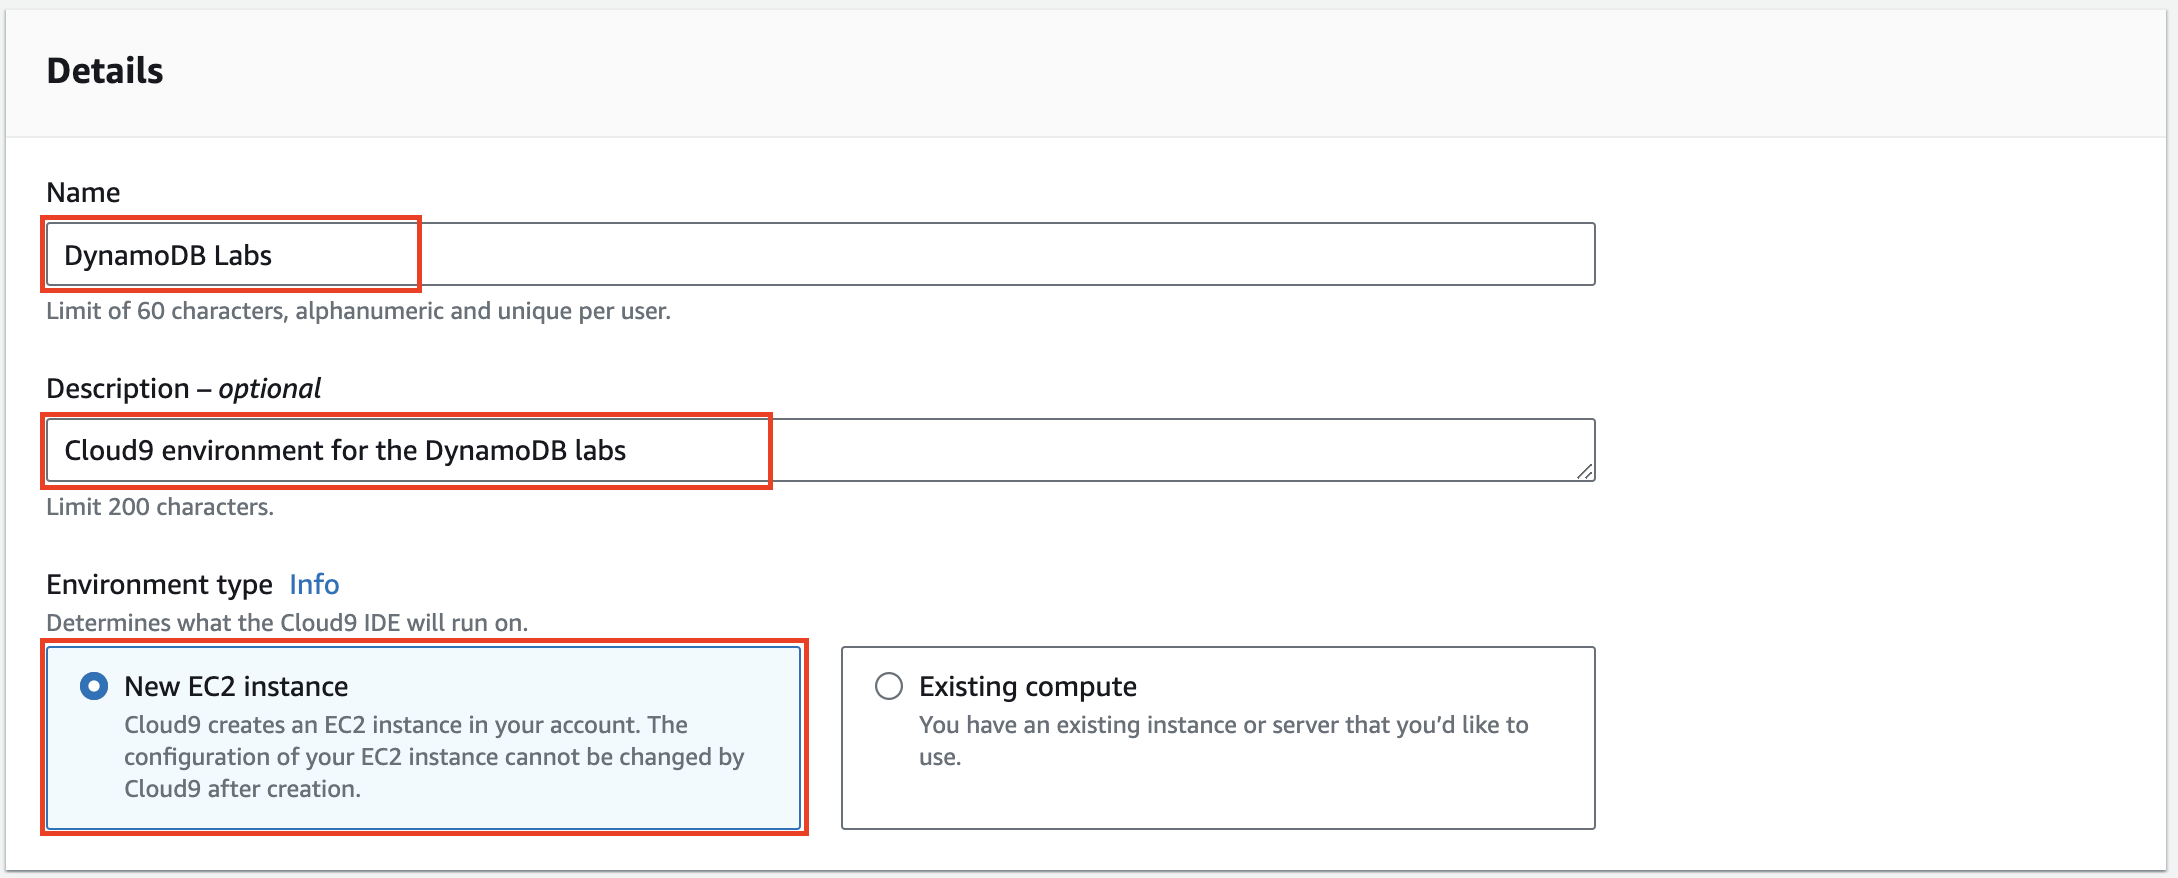2178x878 pixels.
Task: Open the Environment type Info link
Action: (x=314, y=584)
